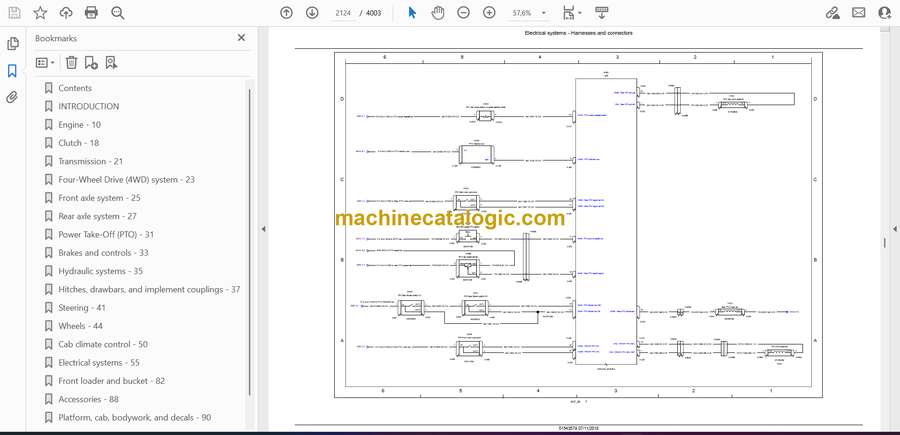Click the Print file icon
This screenshot has height=435, width=900.
(x=92, y=13)
